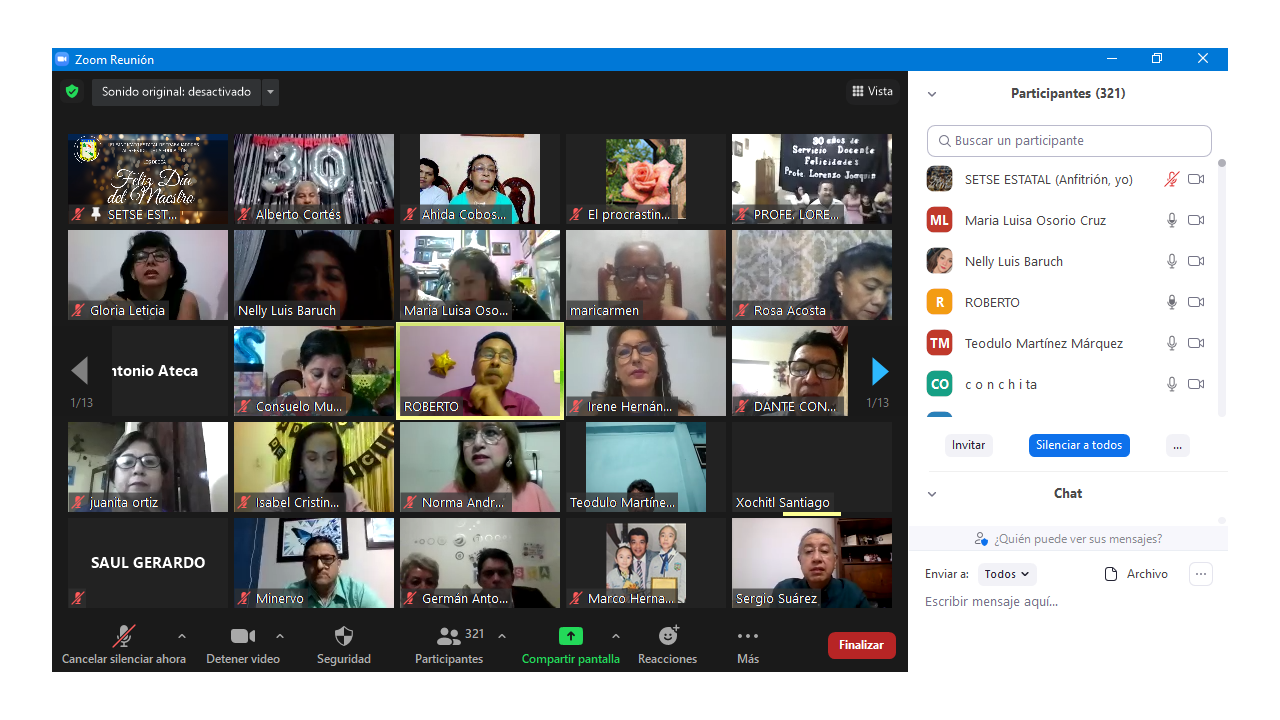The height and width of the screenshot is (720, 1280).
Task: Click the 'Buscar un participante' search field
Action: (1069, 141)
